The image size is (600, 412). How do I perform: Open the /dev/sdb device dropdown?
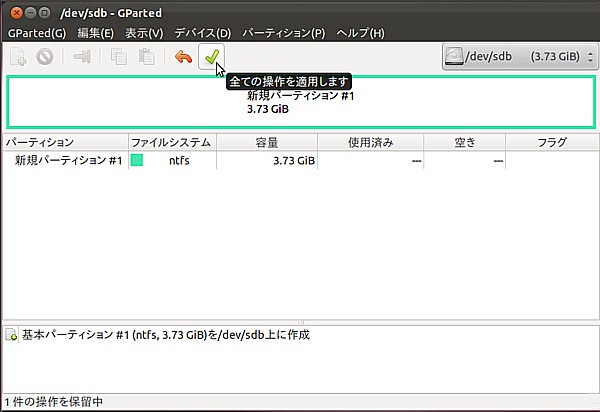click(x=520, y=57)
